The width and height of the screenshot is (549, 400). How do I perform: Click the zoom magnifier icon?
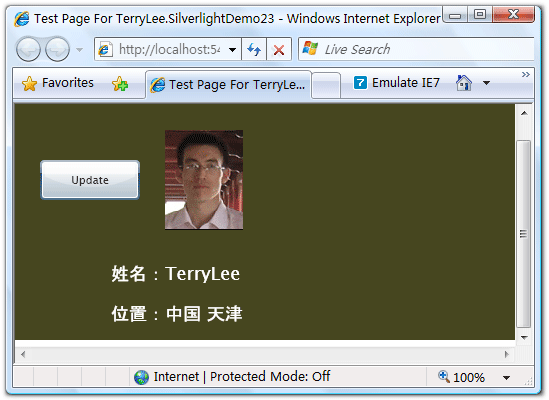444,376
